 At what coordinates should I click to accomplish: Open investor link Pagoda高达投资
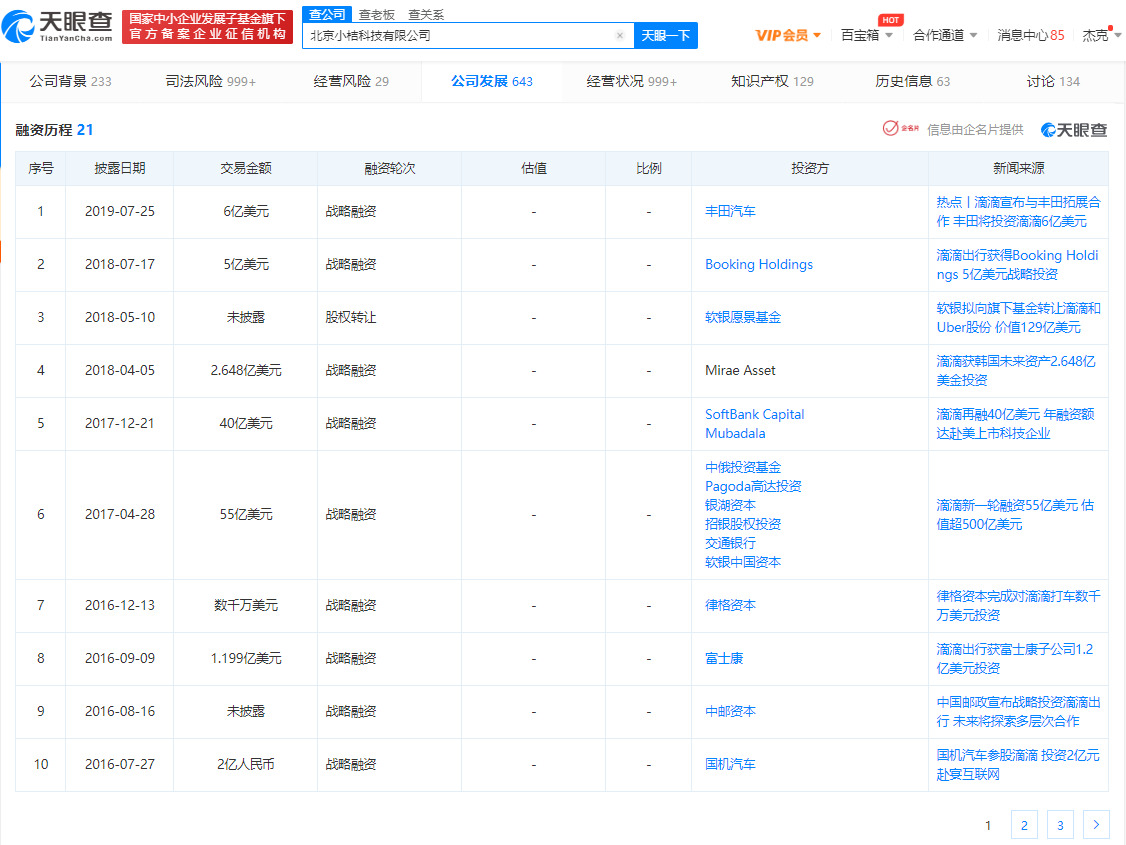[x=753, y=486]
